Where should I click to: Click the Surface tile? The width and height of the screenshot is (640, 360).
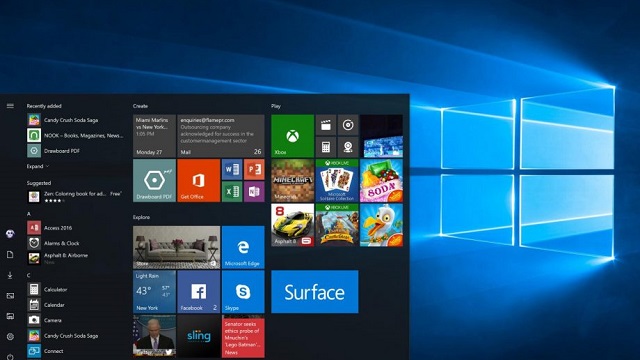(315, 292)
